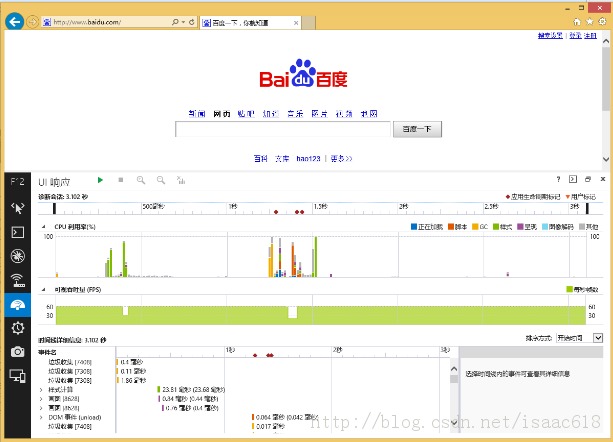Collapse the CPU 利用率 graph

coord(43,227)
